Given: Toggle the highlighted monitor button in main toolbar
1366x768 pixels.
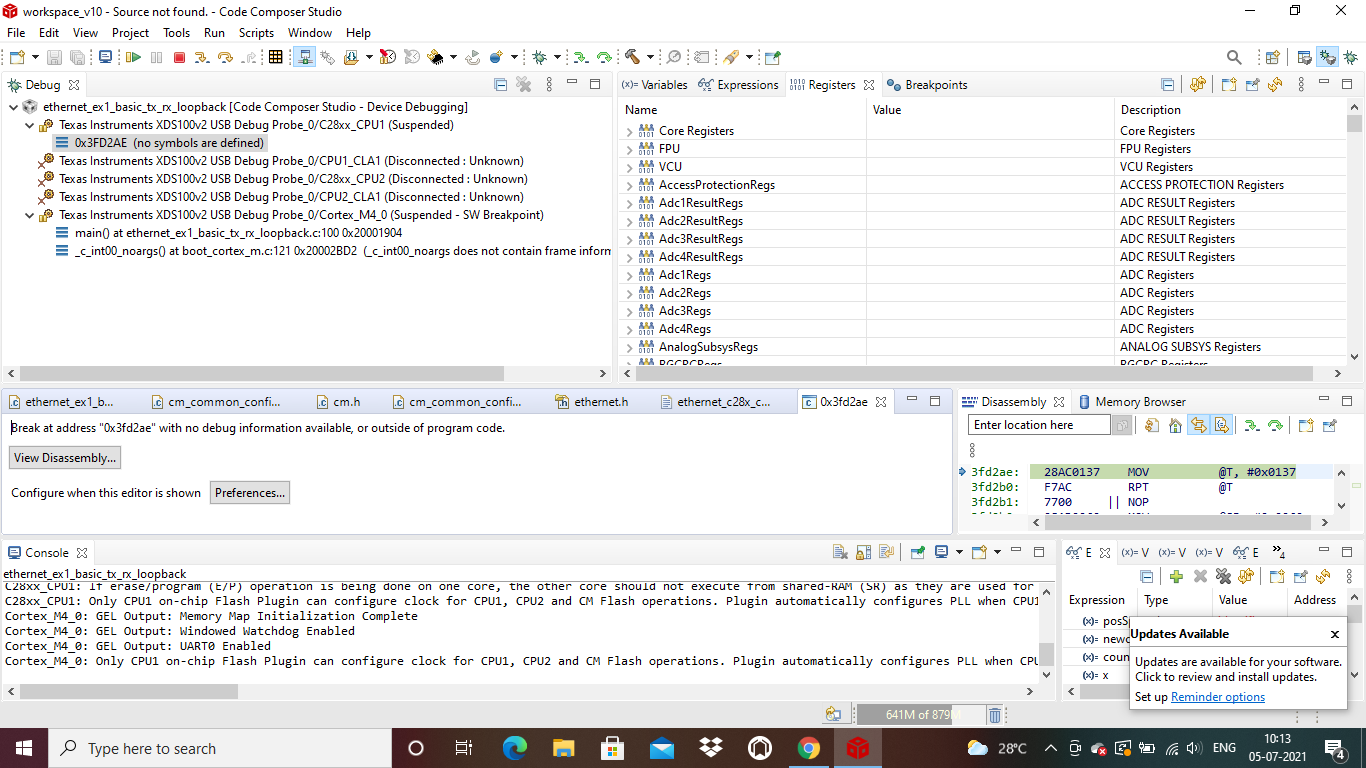Looking at the screenshot, I should 305,58.
